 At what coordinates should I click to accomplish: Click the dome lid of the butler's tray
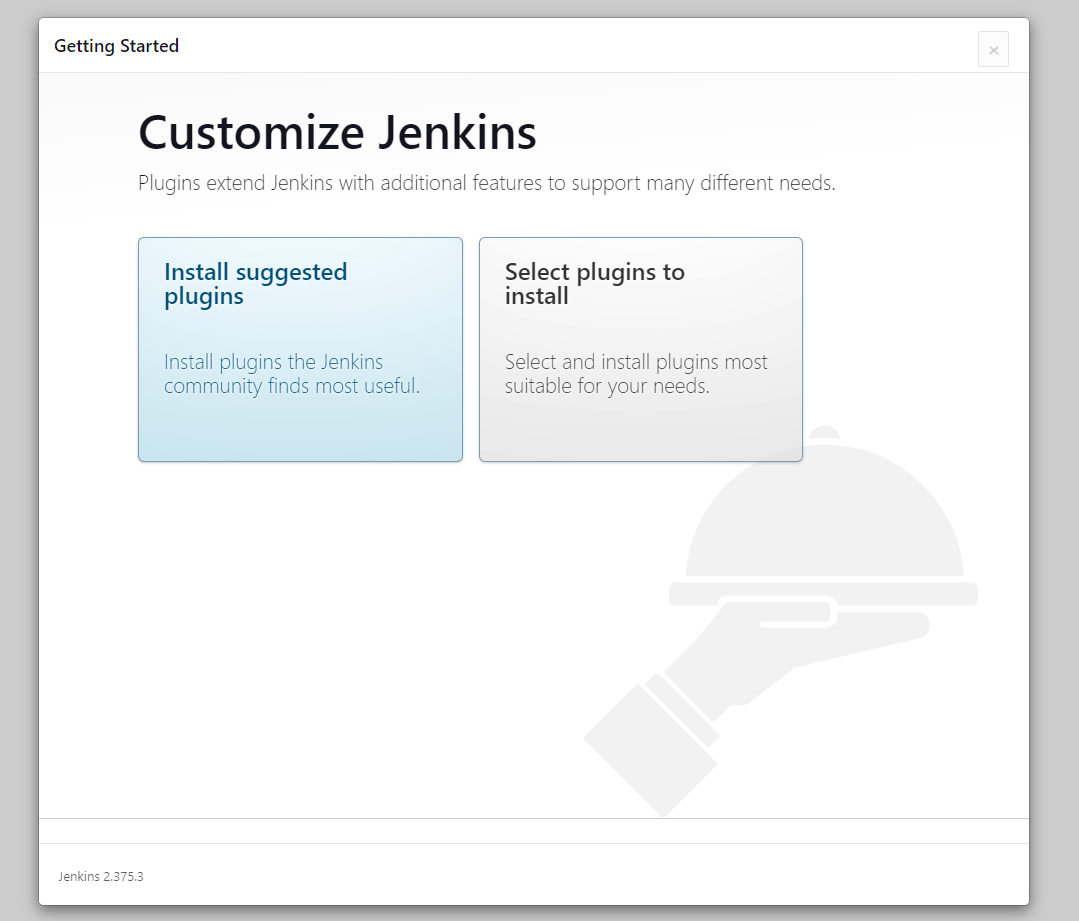click(825, 510)
